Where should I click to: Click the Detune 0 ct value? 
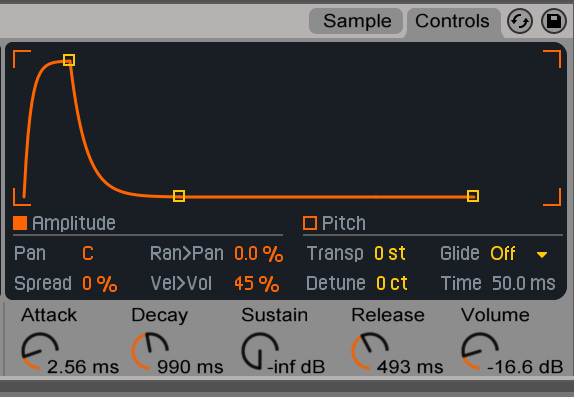tap(392, 283)
